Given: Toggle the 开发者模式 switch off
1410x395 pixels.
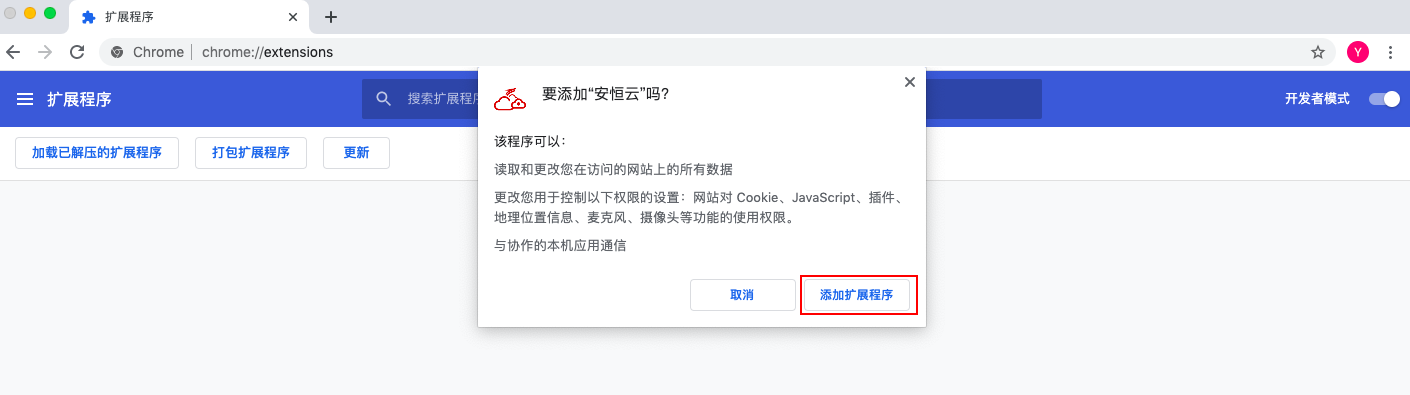Looking at the screenshot, I should pyautogui.click(x=1385, y=99).
